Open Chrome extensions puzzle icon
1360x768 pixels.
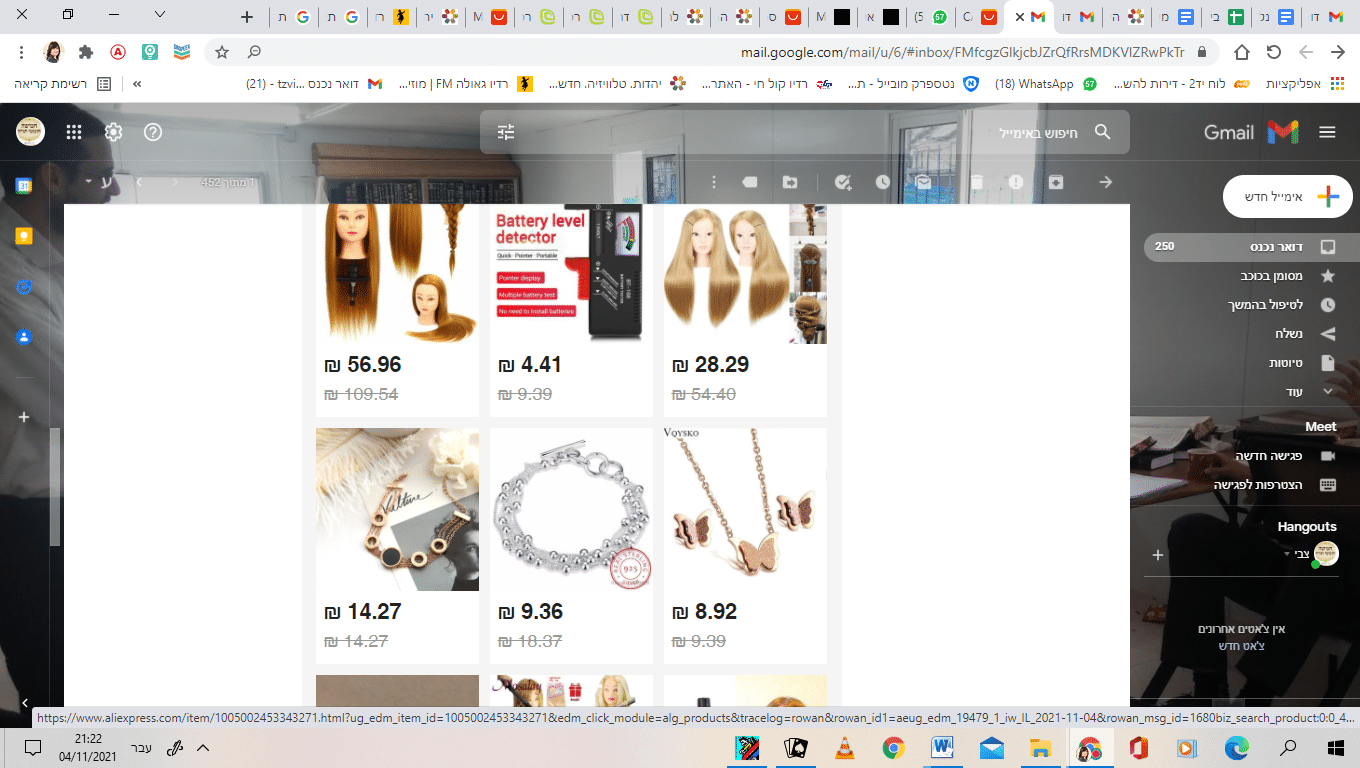click(86, 52)
